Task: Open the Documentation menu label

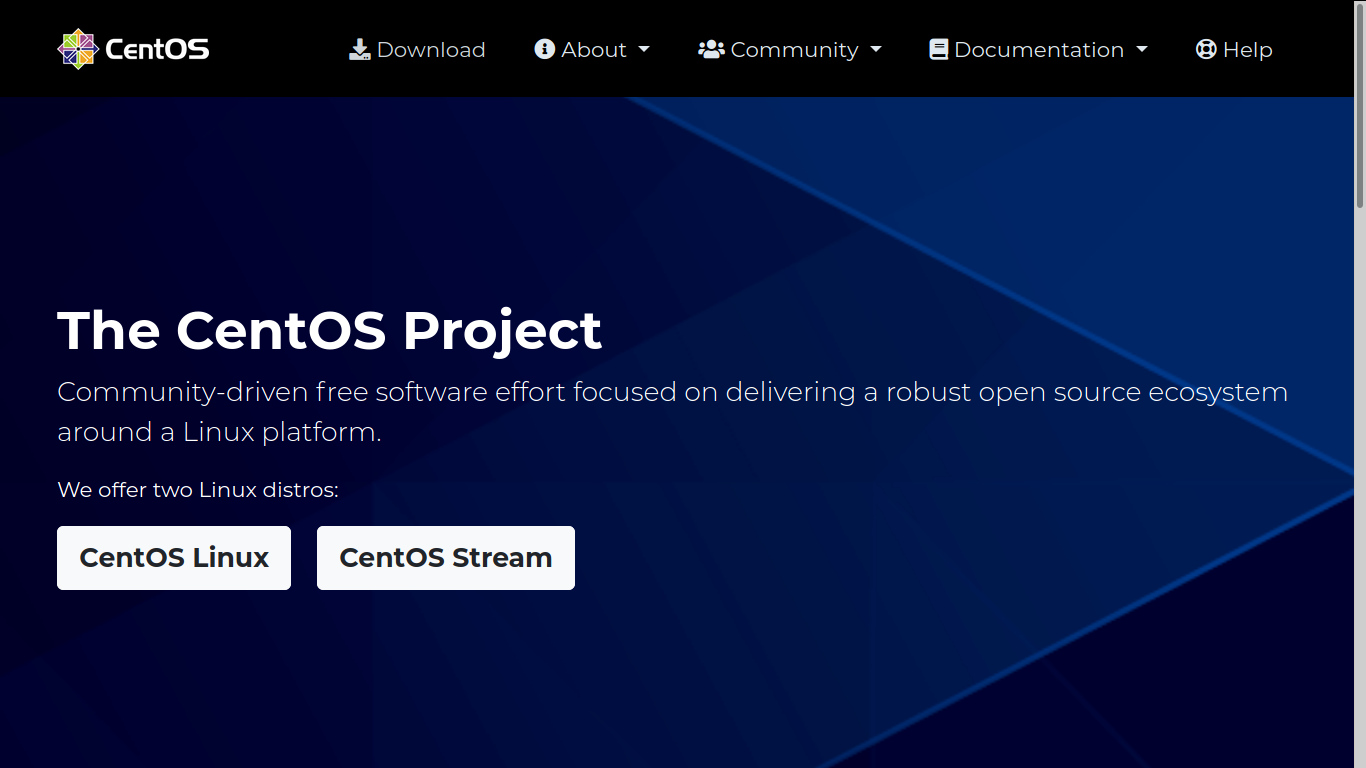Action: (x=1039, y=50)
